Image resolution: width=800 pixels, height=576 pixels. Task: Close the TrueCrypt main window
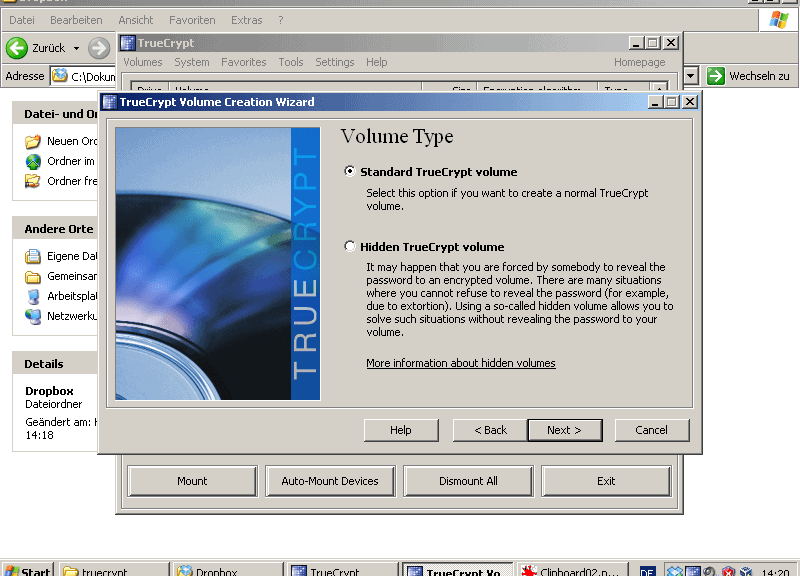pos(671,43)
